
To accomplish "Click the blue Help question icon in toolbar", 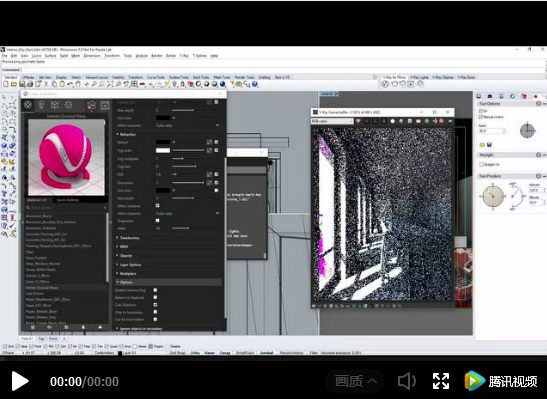I will (x=255, y=84).
